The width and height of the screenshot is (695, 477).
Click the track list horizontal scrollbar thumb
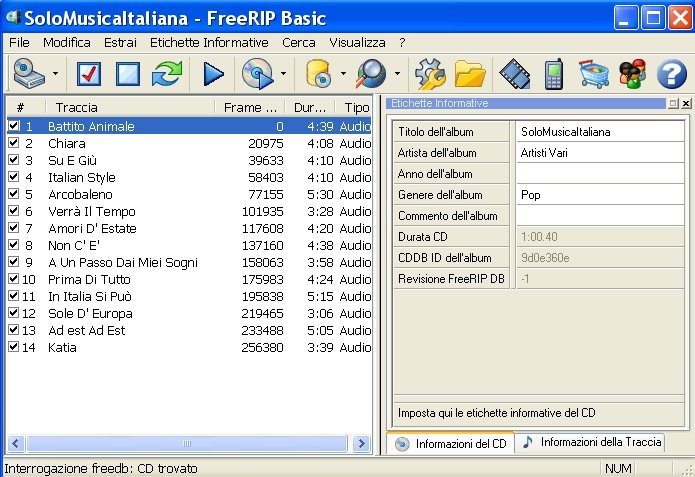click(x=187, y=443)
